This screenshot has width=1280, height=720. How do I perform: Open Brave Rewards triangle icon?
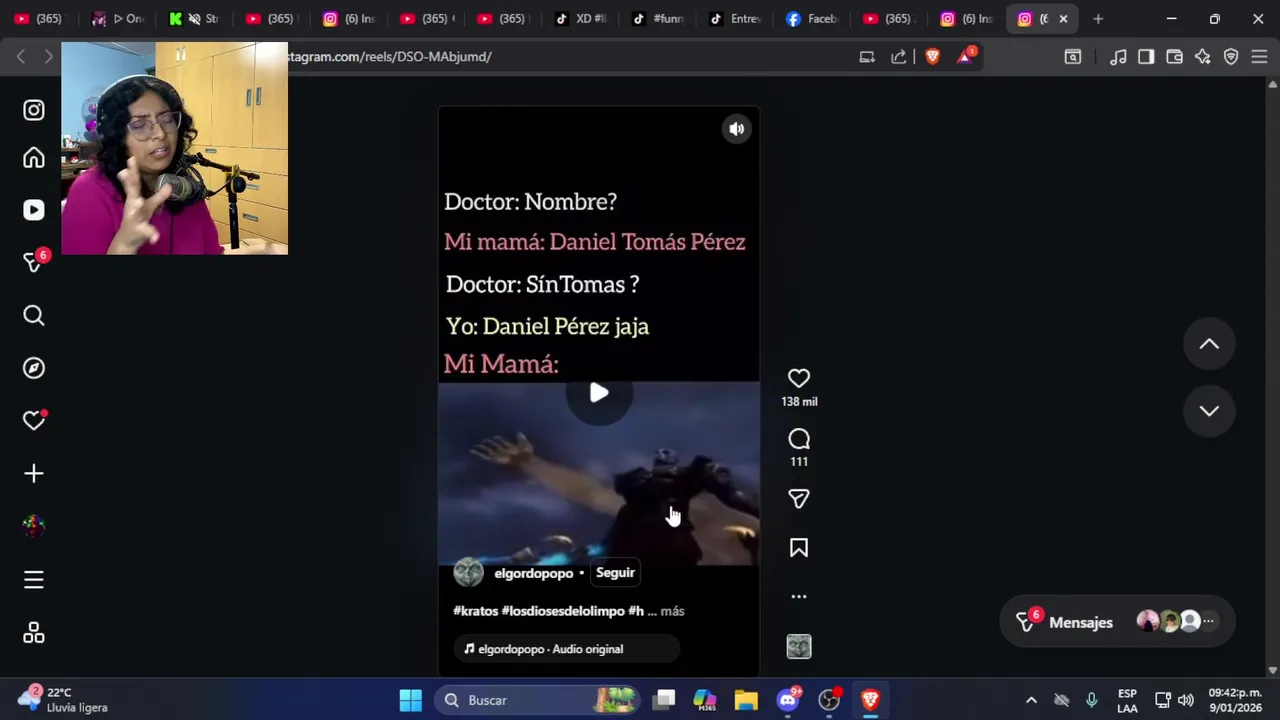coord(965,57)
